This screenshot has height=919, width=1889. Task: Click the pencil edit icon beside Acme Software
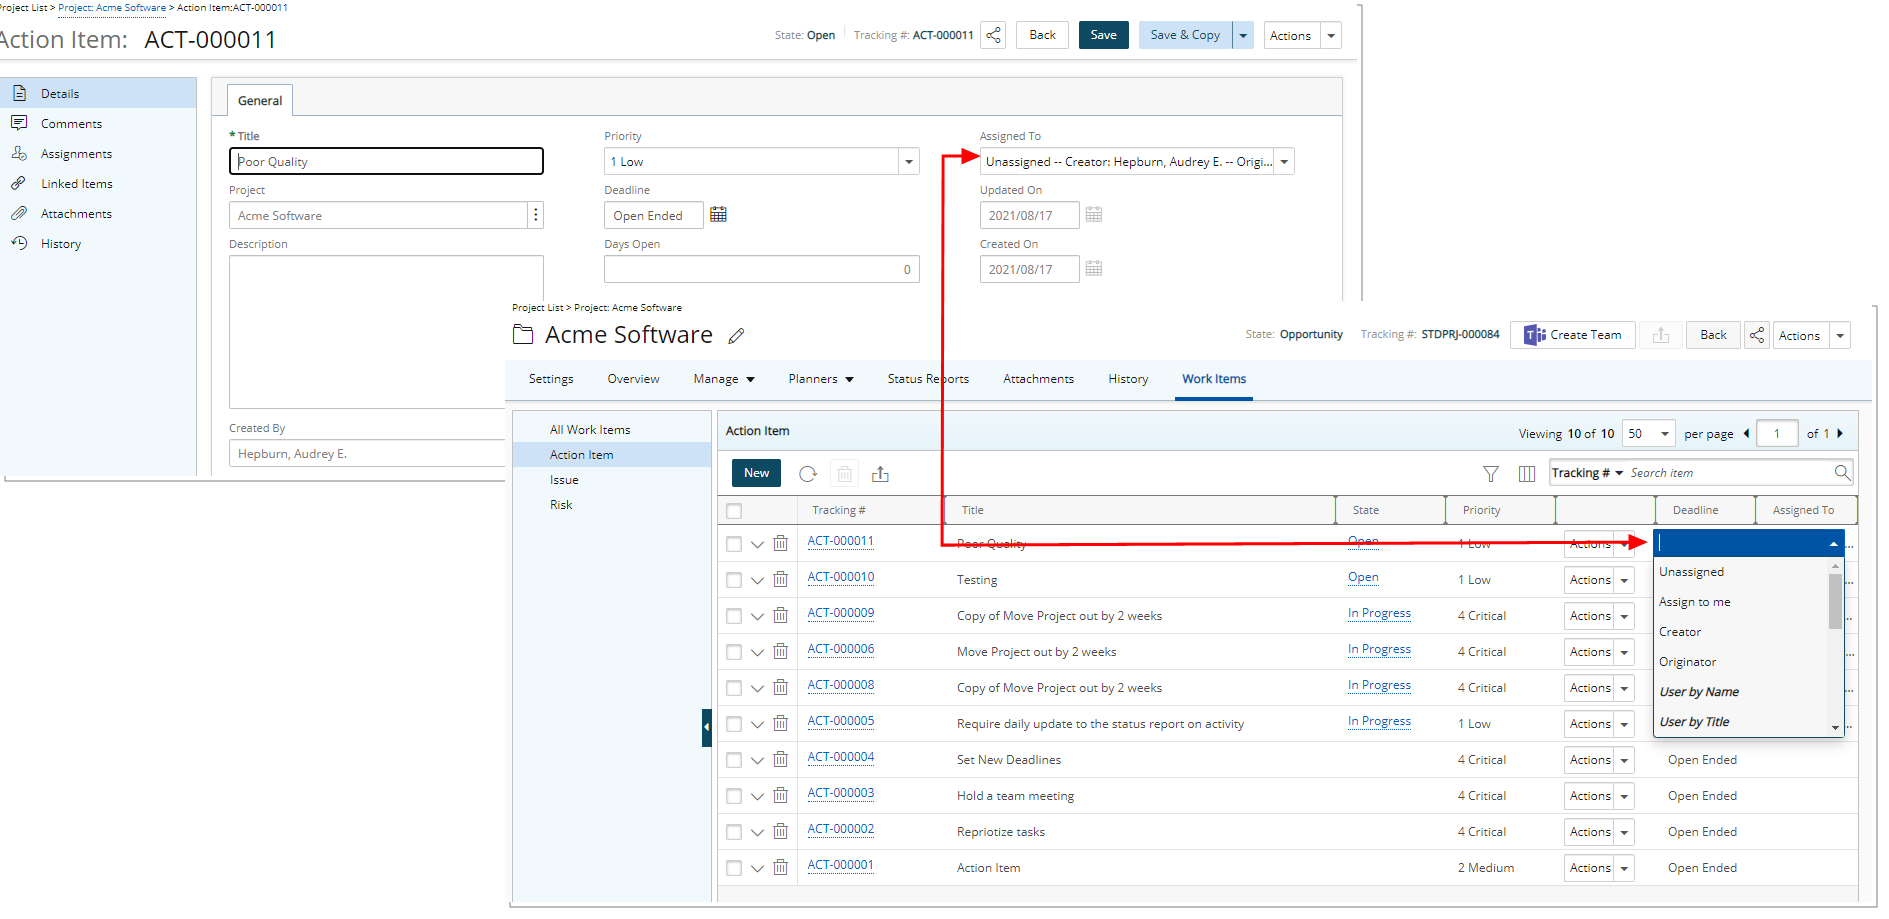pyautogui.click(x=736, y=336)
